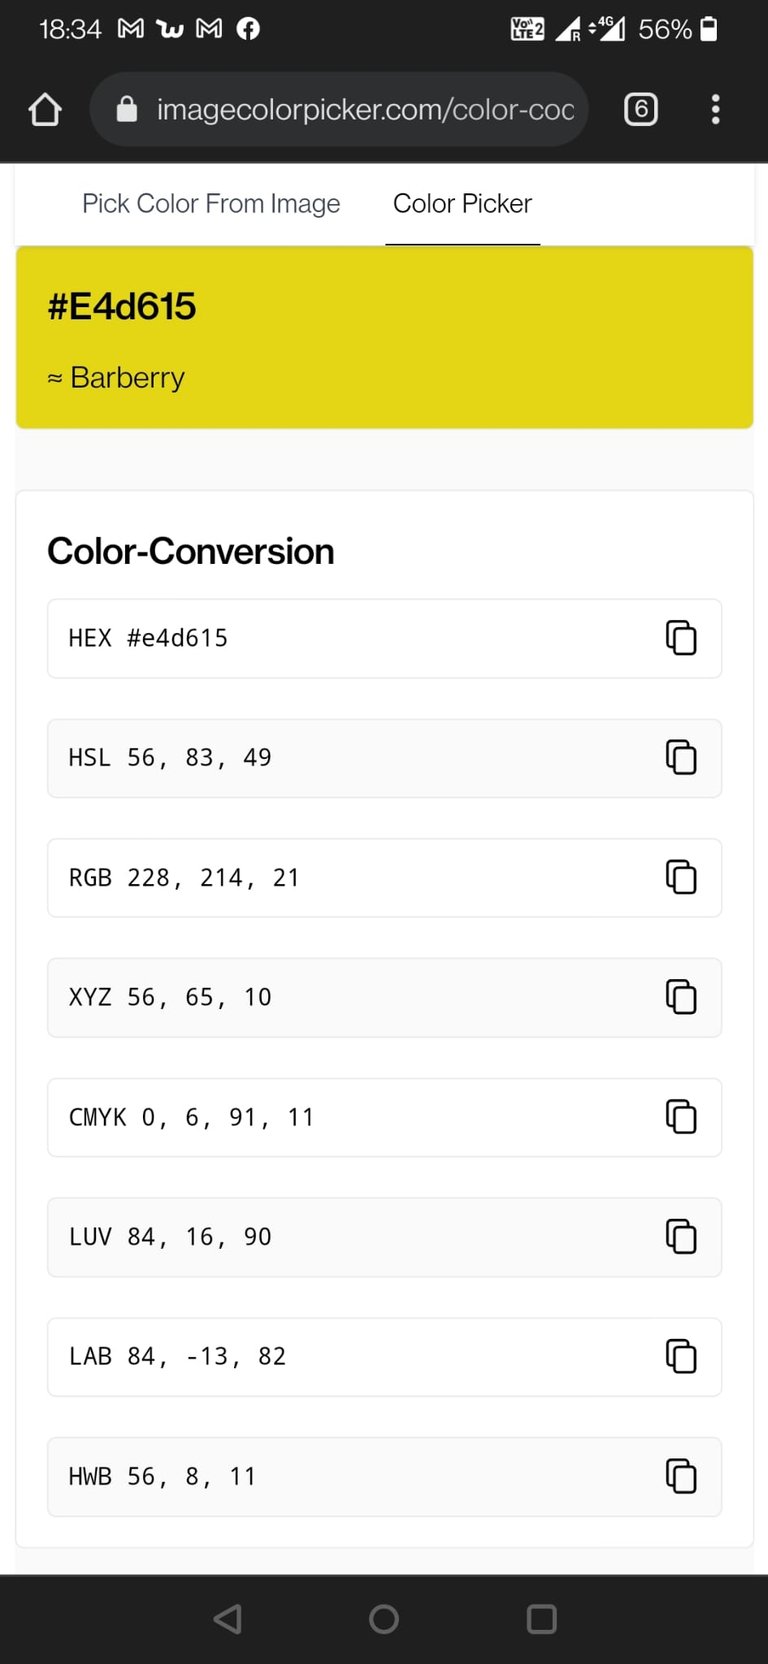Copy the CMYK color value
Viewport: 768px width, 1664px height.
[681, 1117]
